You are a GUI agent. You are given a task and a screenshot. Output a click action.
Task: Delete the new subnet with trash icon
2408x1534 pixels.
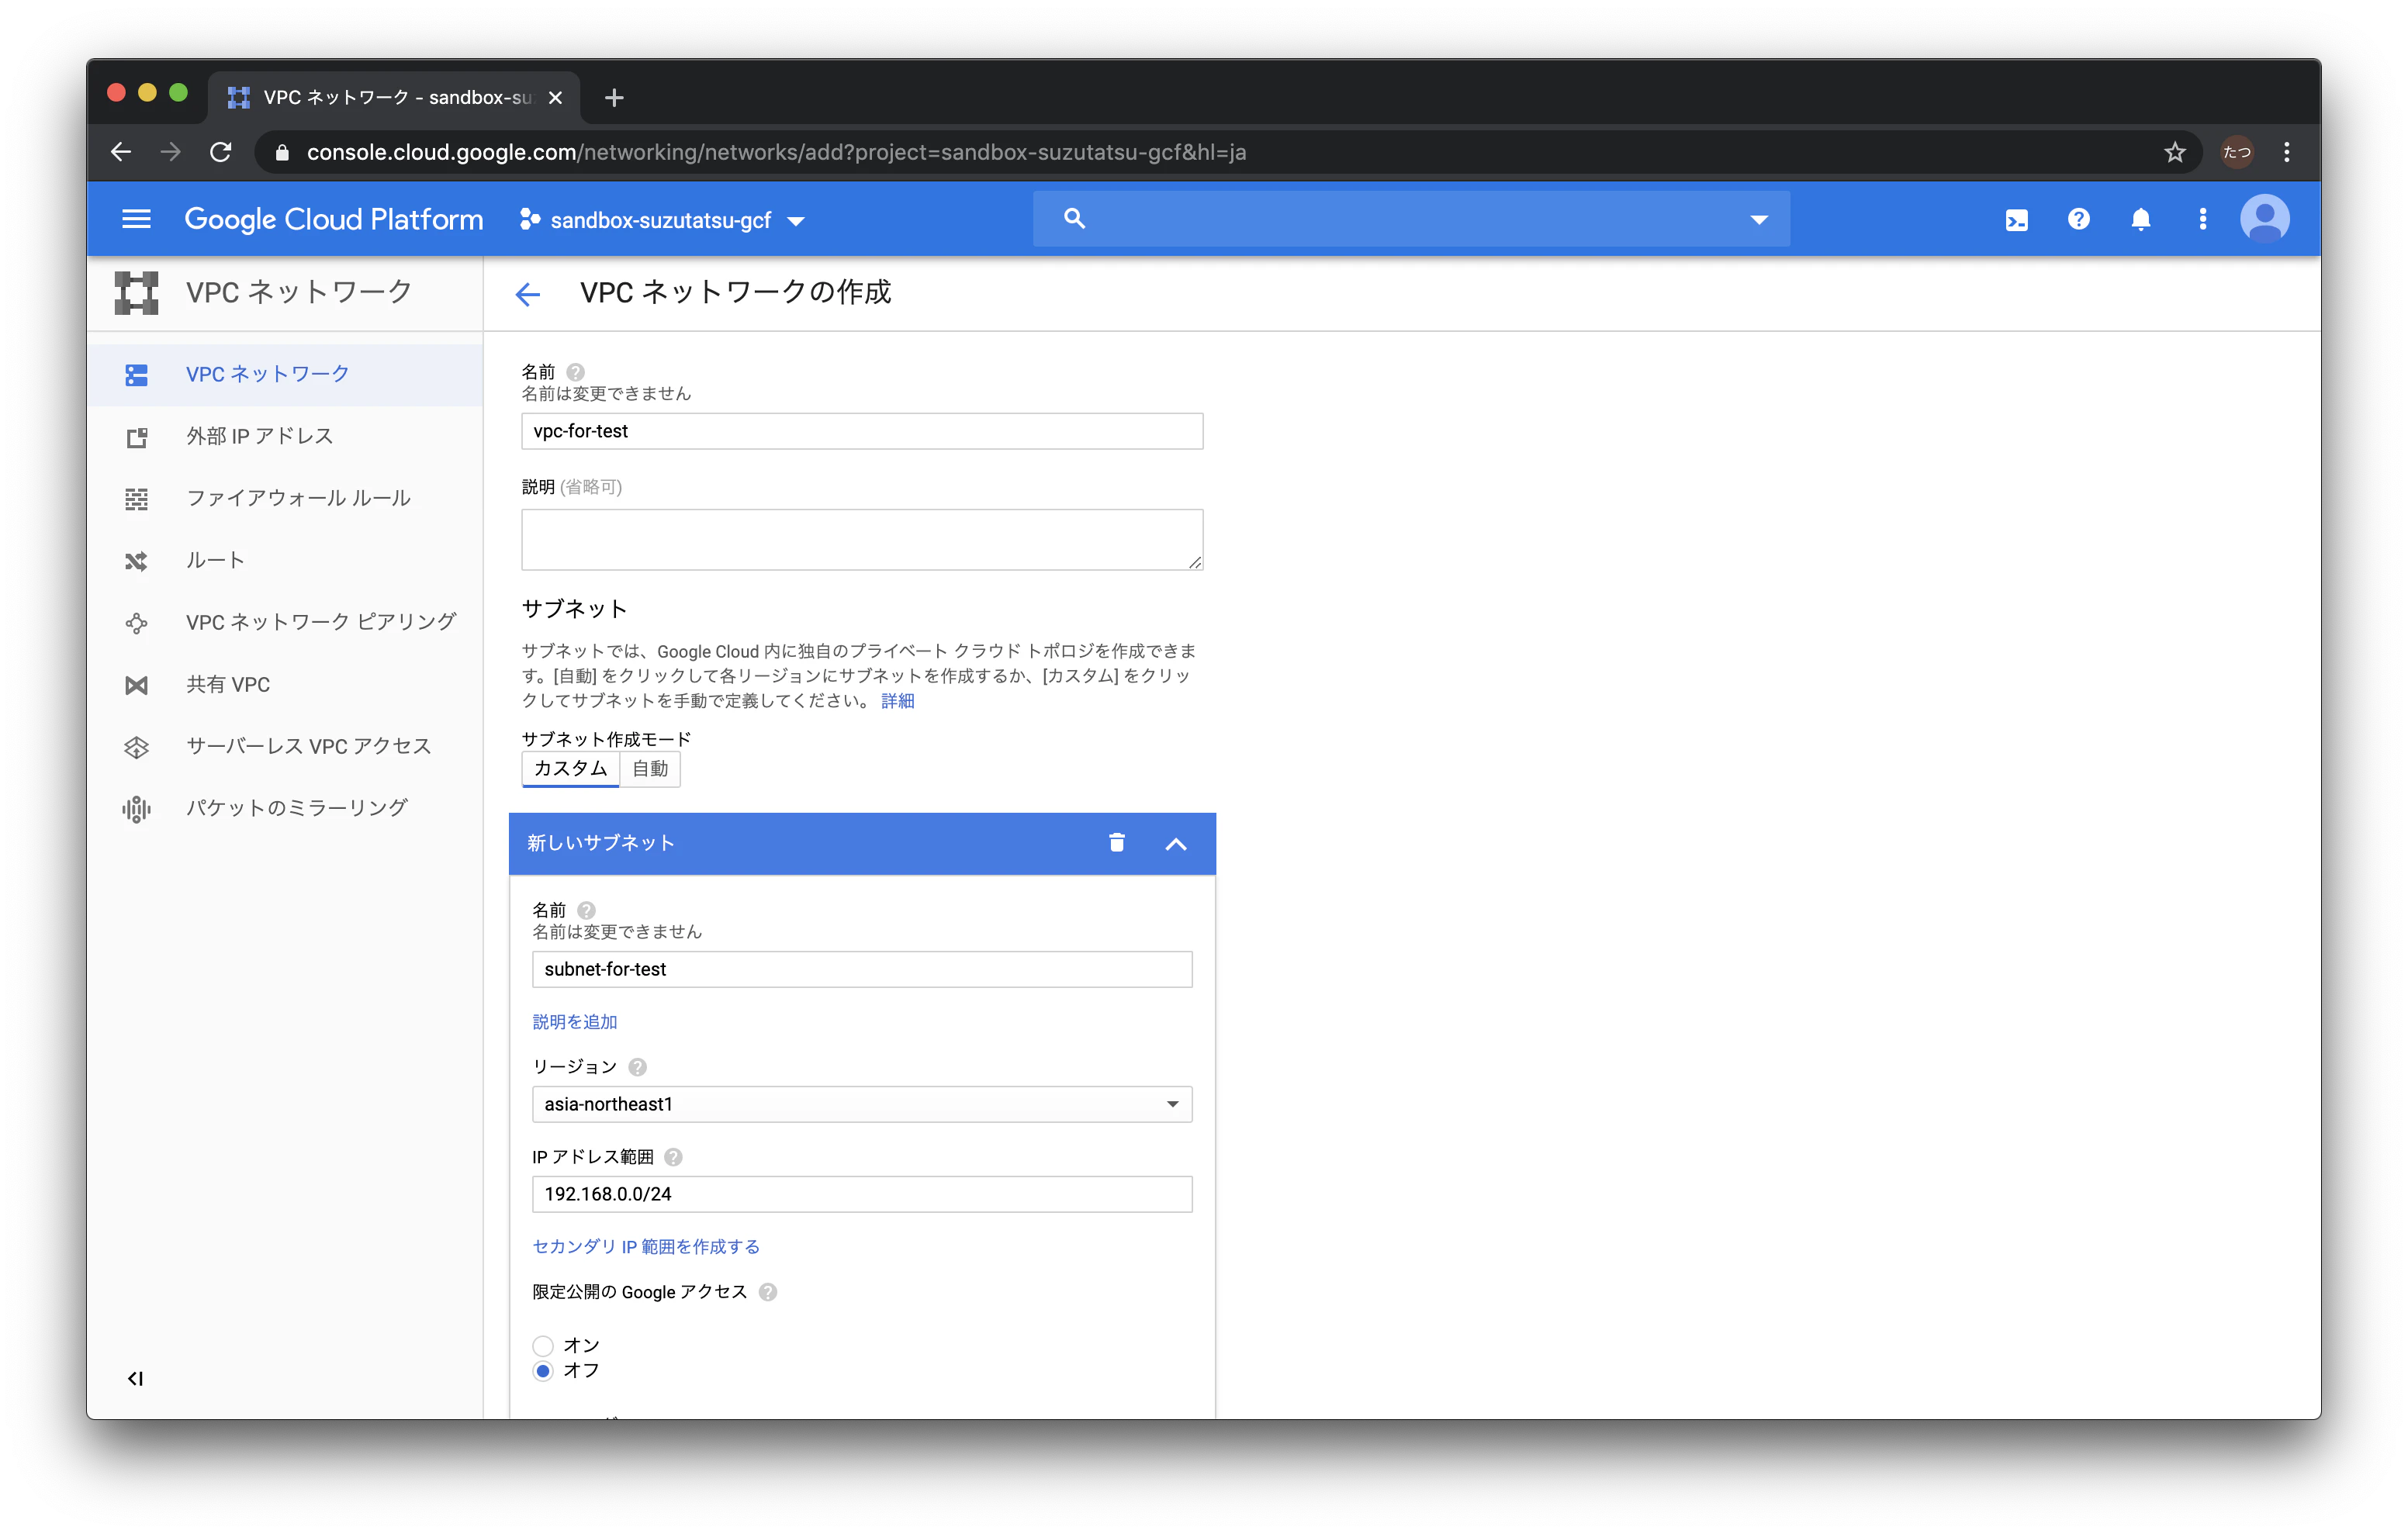point(1116,843)
